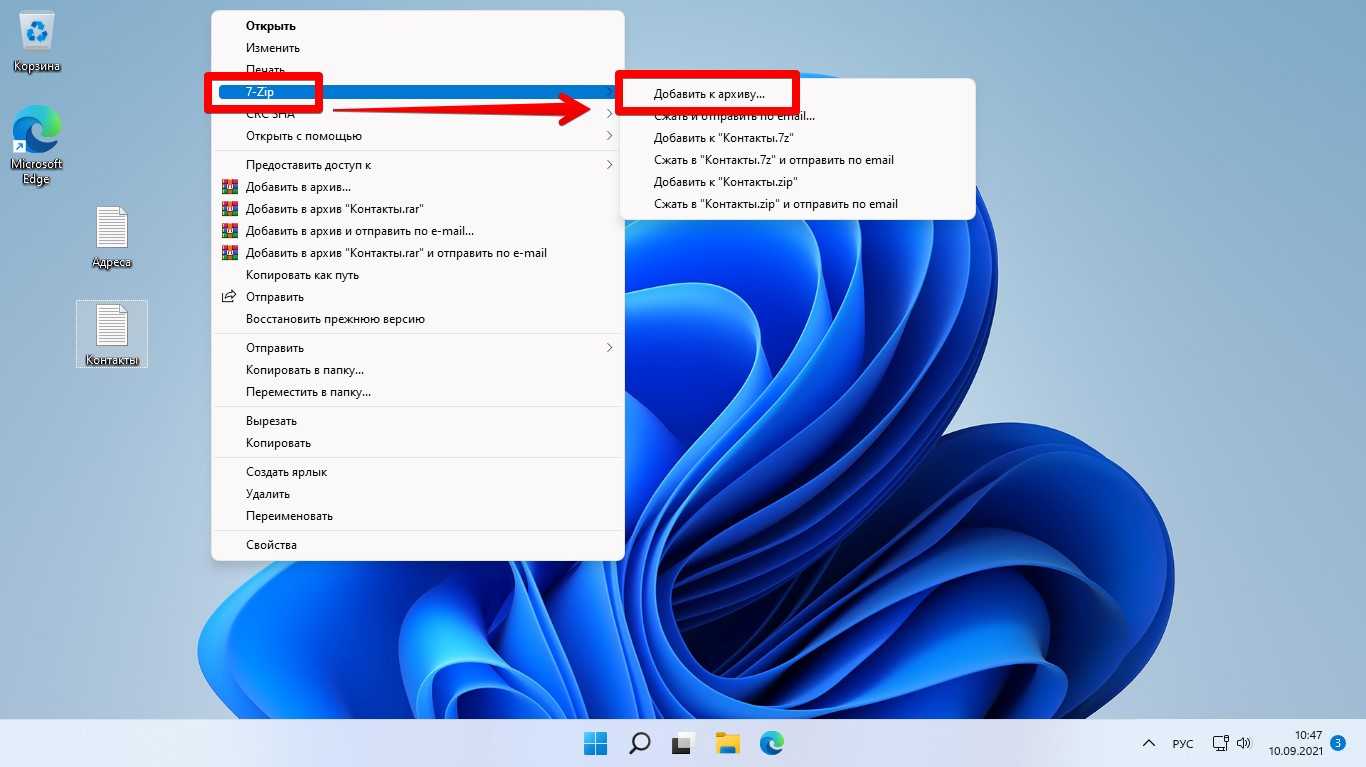Expand the Предоставить доступ к submenu
The image size is (1366, 767).
pyautogui.click(x=309, y=165)
